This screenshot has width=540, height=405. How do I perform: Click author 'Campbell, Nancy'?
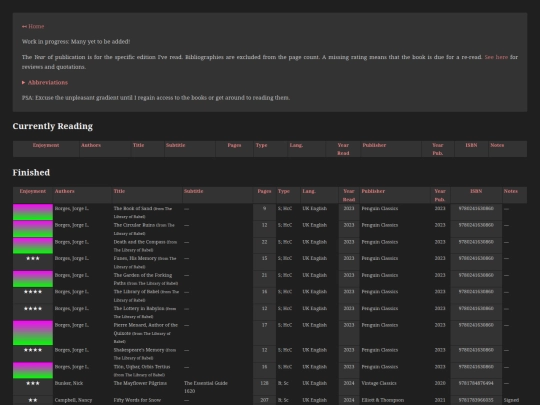73,400
